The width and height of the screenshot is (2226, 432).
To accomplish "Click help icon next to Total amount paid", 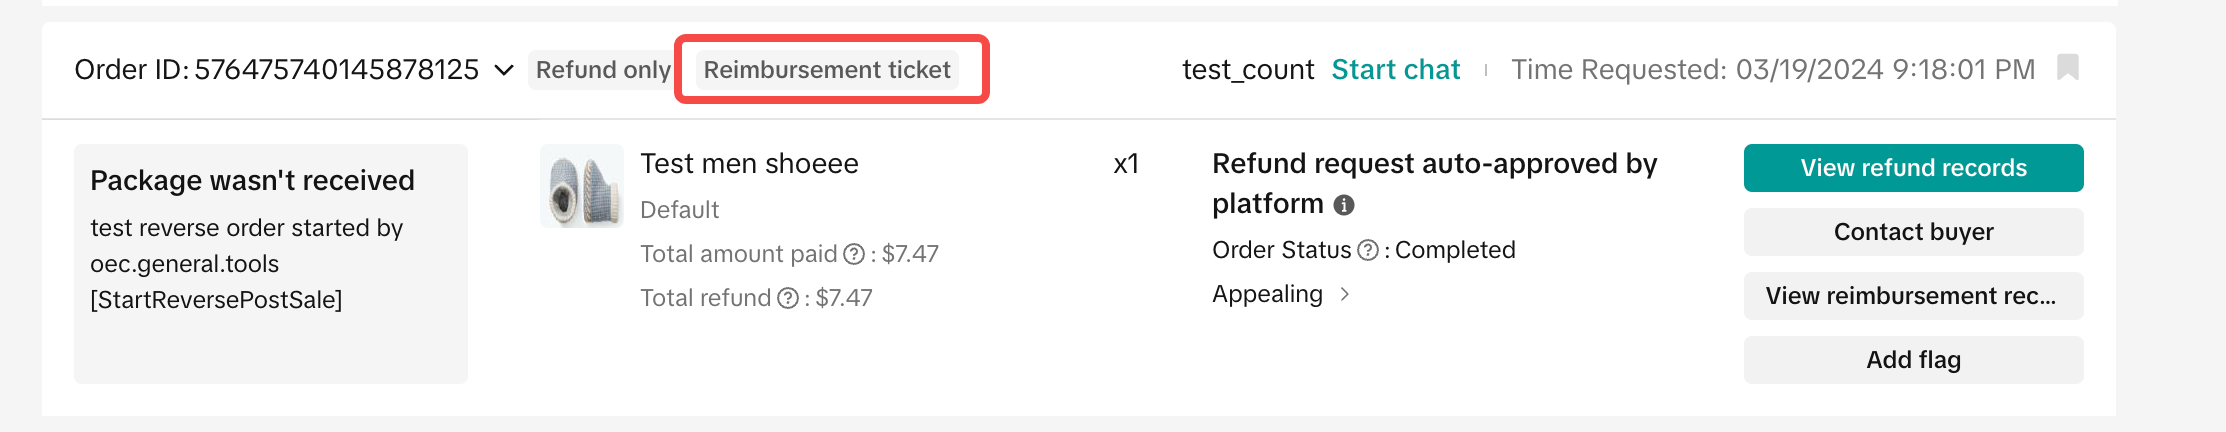I will pos(853,254).
